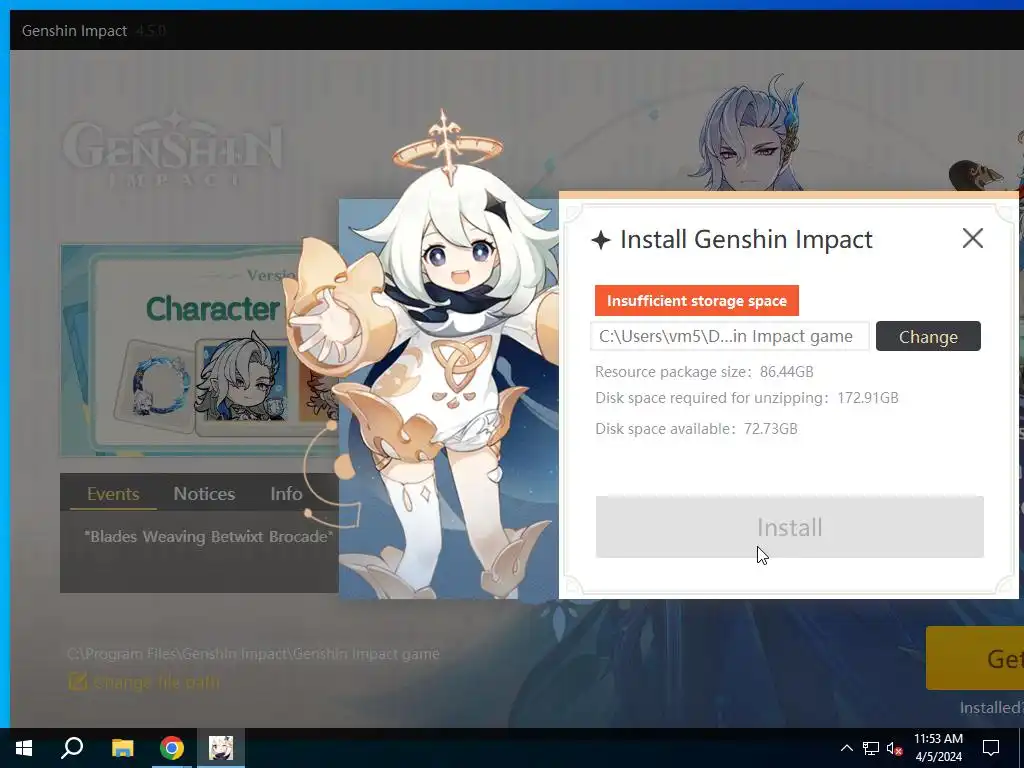Viewport: 1024px width, 768px height.
Task: Click the Genshin Impact title bar text
Action: pyautogui.click(x=74, y=31)
